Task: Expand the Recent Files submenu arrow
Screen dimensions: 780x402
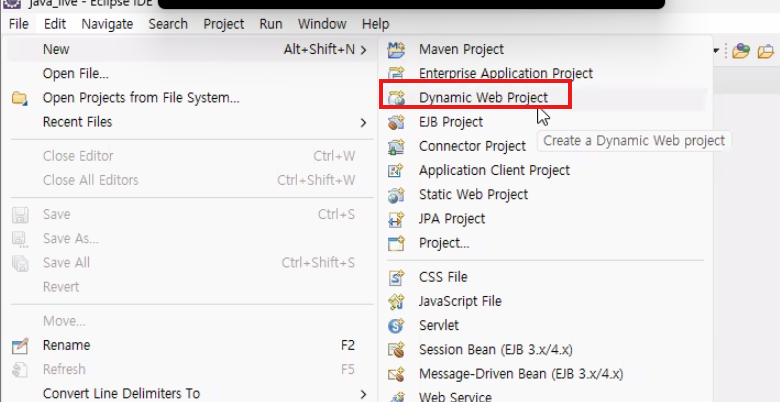Action: pos(364,122)
